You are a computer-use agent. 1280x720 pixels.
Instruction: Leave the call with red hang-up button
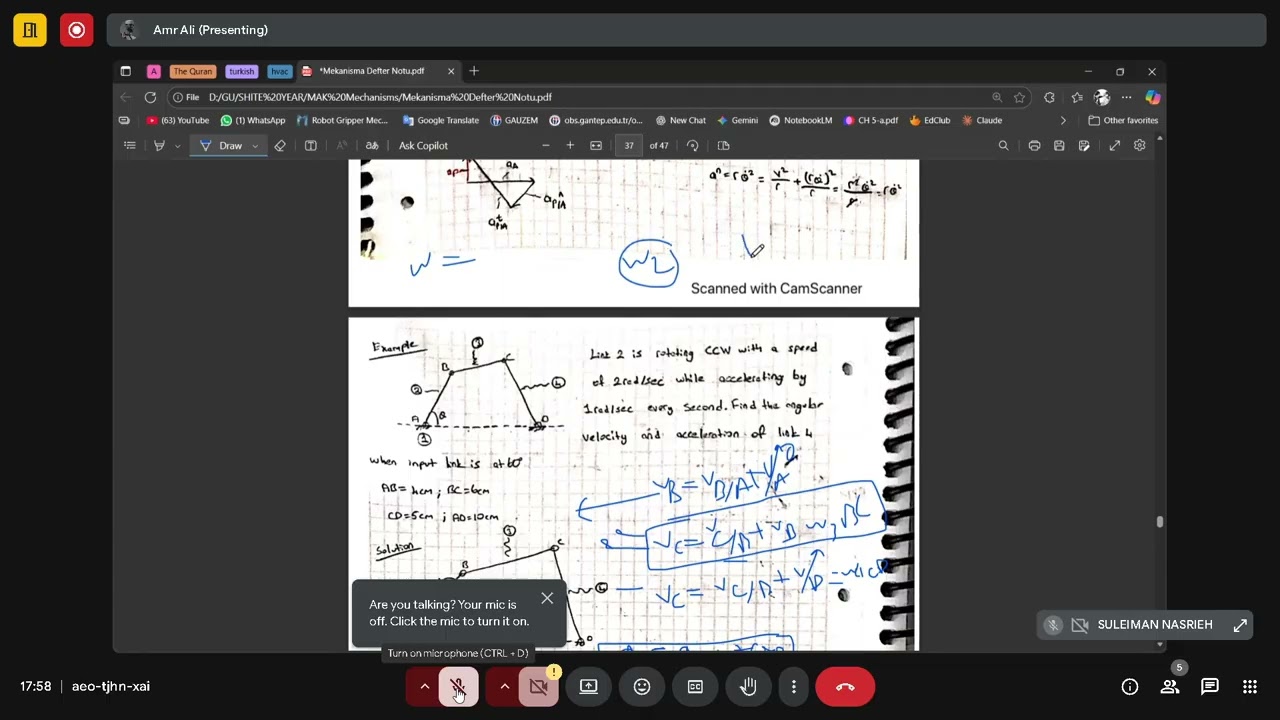845,687
